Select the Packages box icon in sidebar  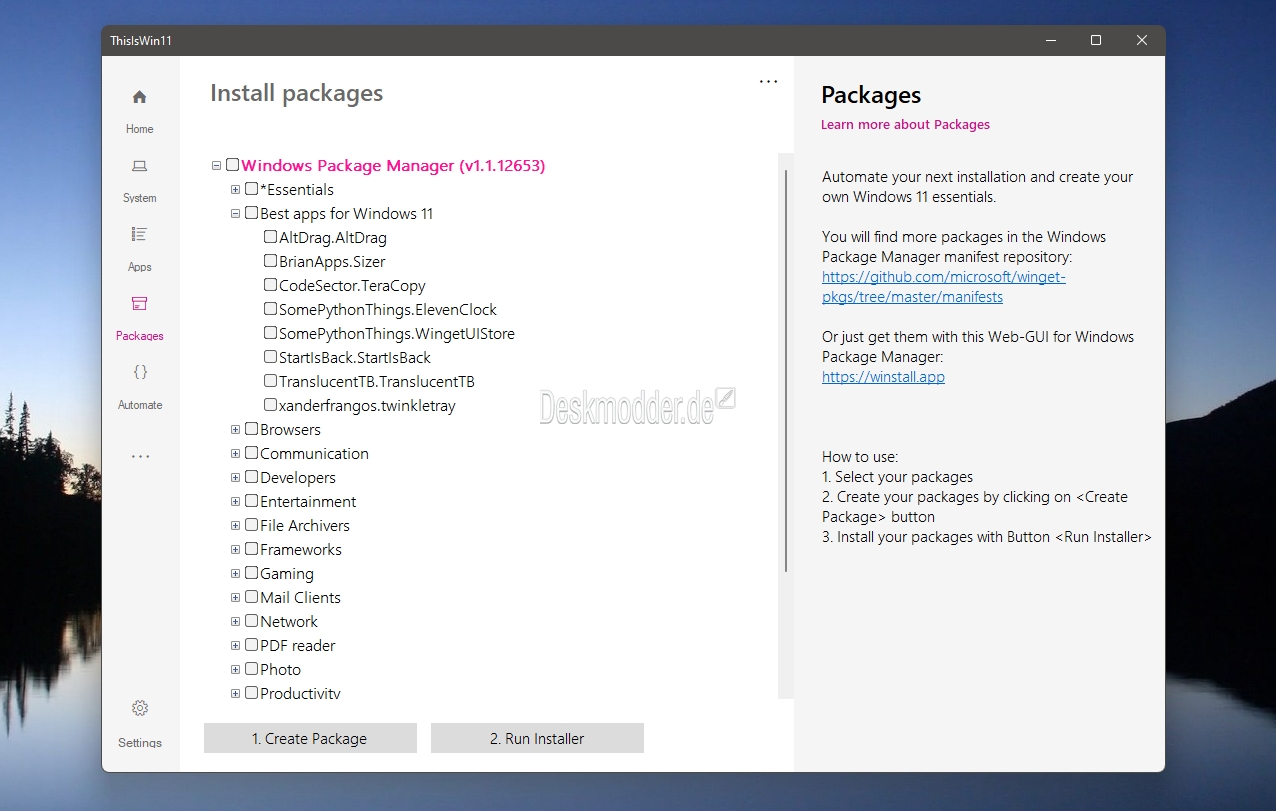(140, 304)
